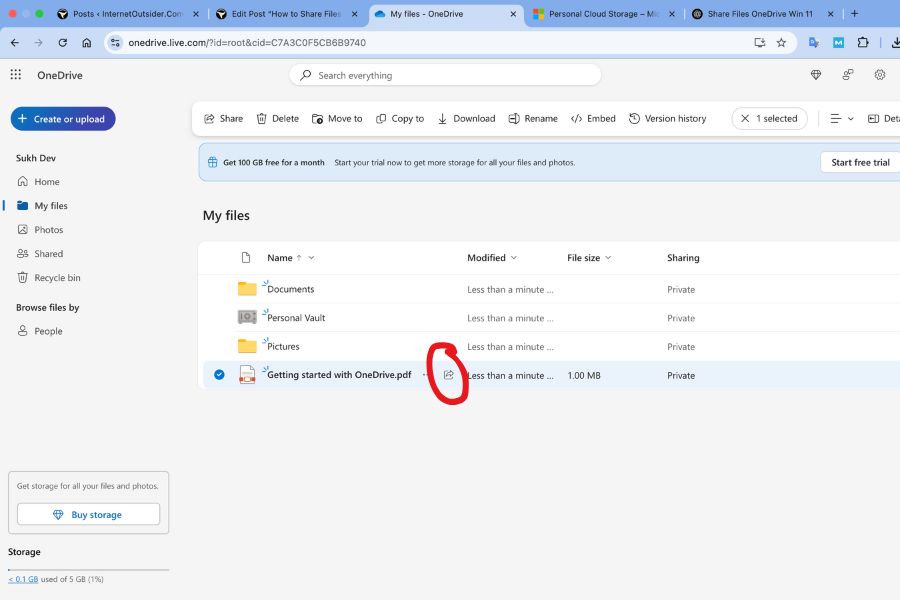
Task: Click share icon on Getting started PDF row
Action: pyautogui.click(x=449, y=375)
